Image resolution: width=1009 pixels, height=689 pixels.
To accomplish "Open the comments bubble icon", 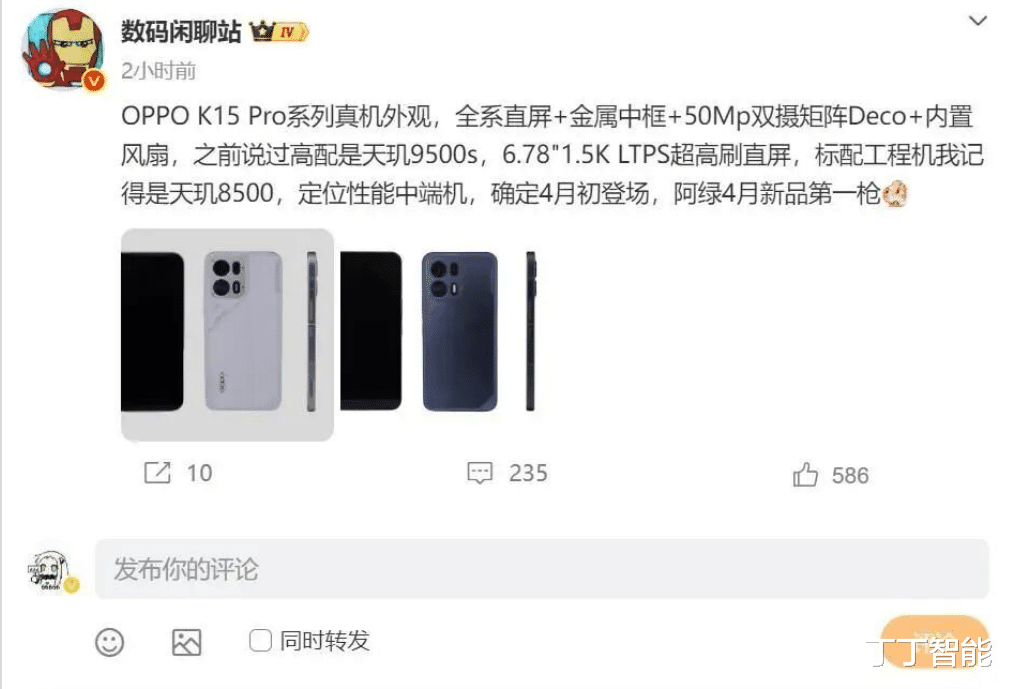I will coord(479,473).
